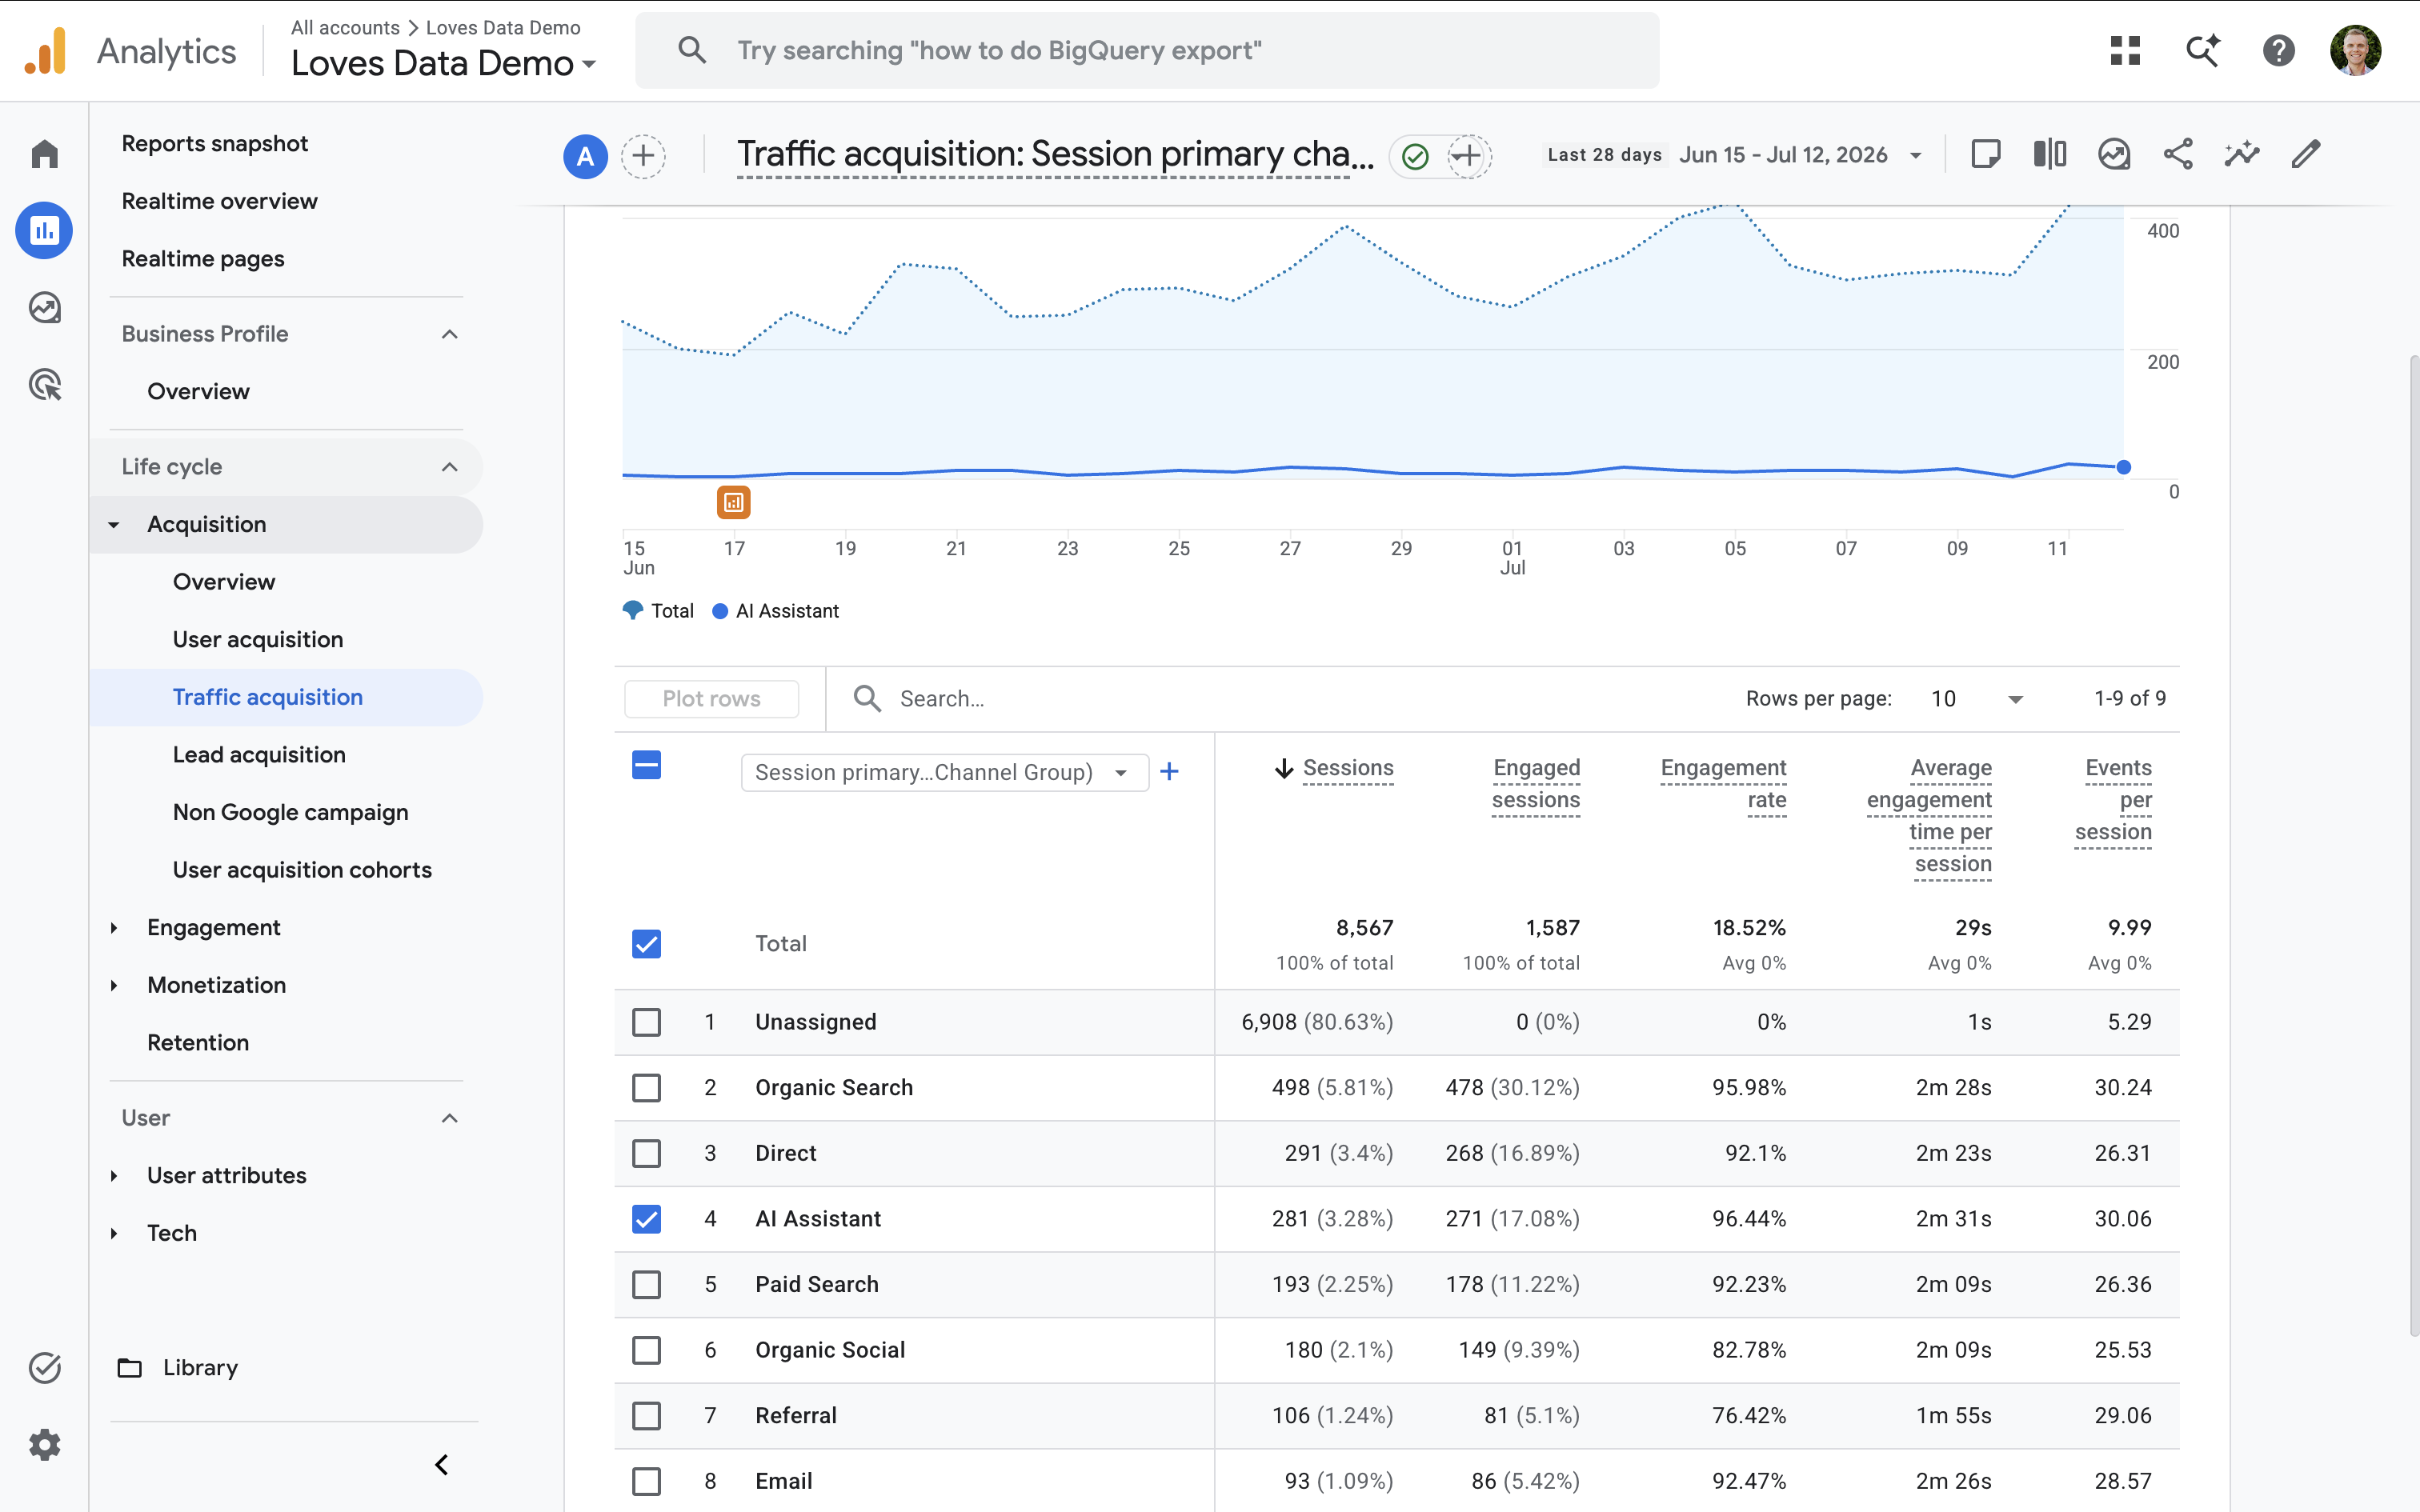The image size is (2420, 1512).
Task: Expand the User attributes item
Action: tap(114, 1176)
